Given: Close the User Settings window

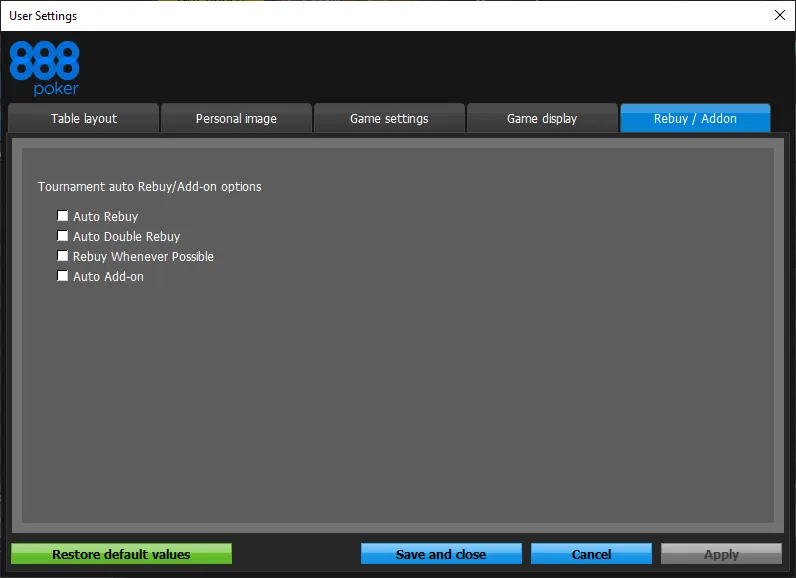Looking at the screenshot, I should click(x=780, y=15).
